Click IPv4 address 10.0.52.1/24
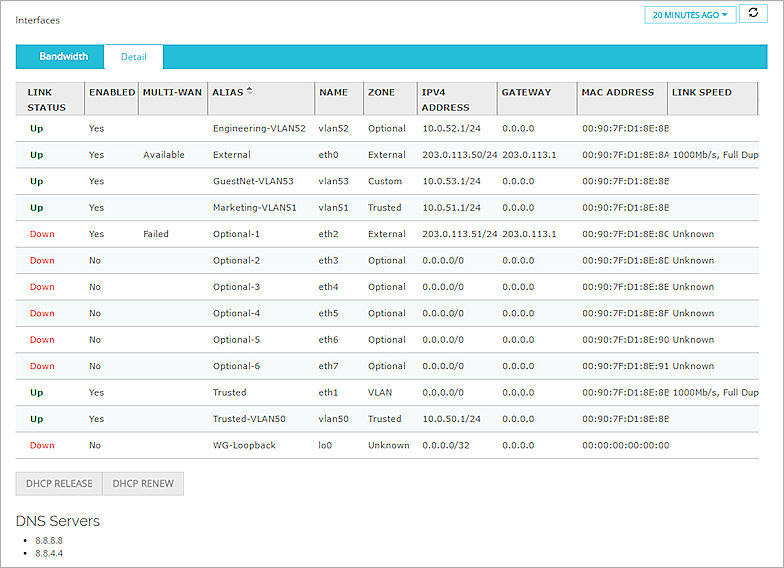784x568 pixels. (x=452, y=128)
